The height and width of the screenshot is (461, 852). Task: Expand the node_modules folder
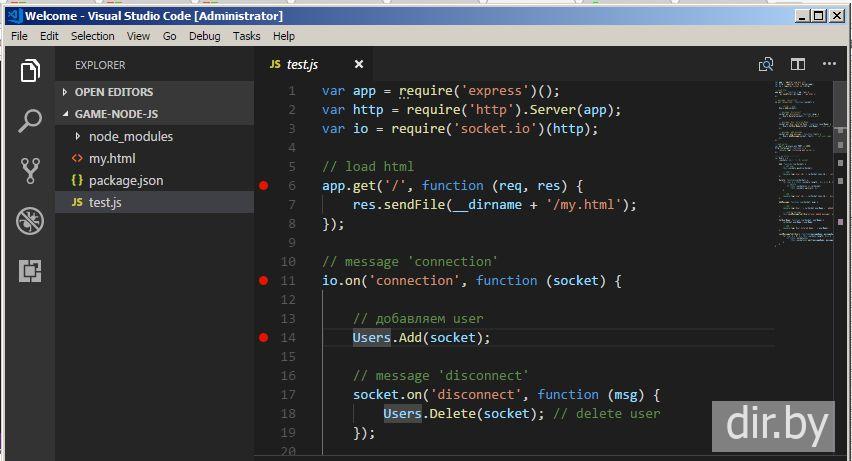[130, 136]
